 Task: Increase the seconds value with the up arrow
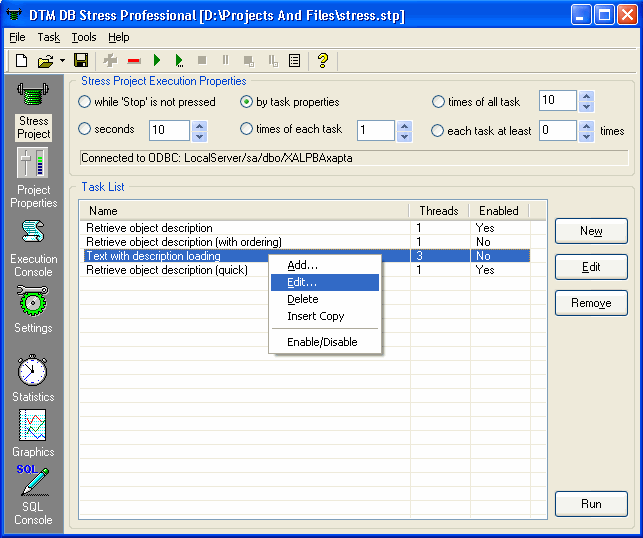pos(199,125)
